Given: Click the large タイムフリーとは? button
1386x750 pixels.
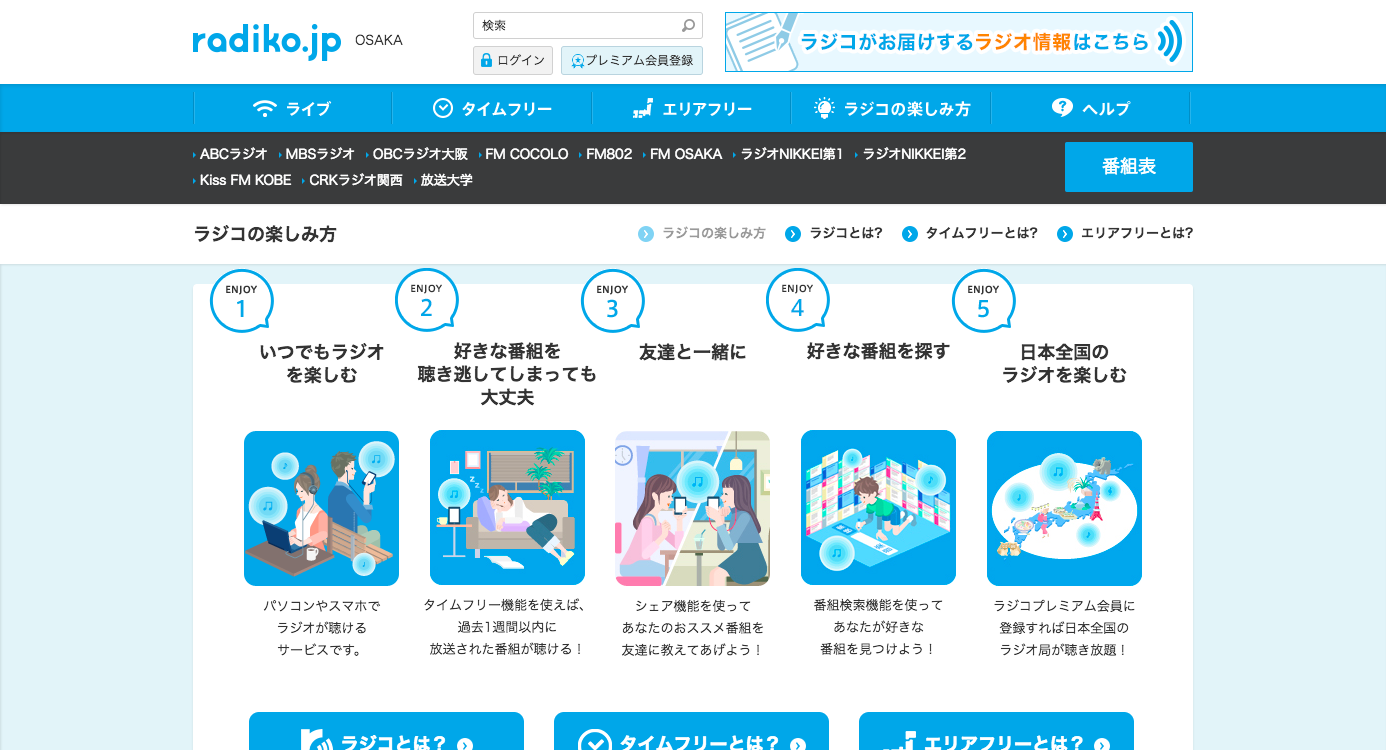Looking at the screenshot, I should 691,732.
